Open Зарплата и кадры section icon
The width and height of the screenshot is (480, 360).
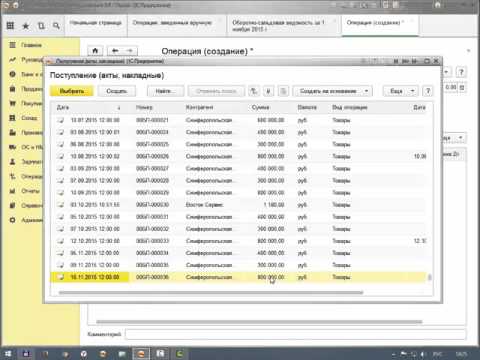tap(13, 162)
